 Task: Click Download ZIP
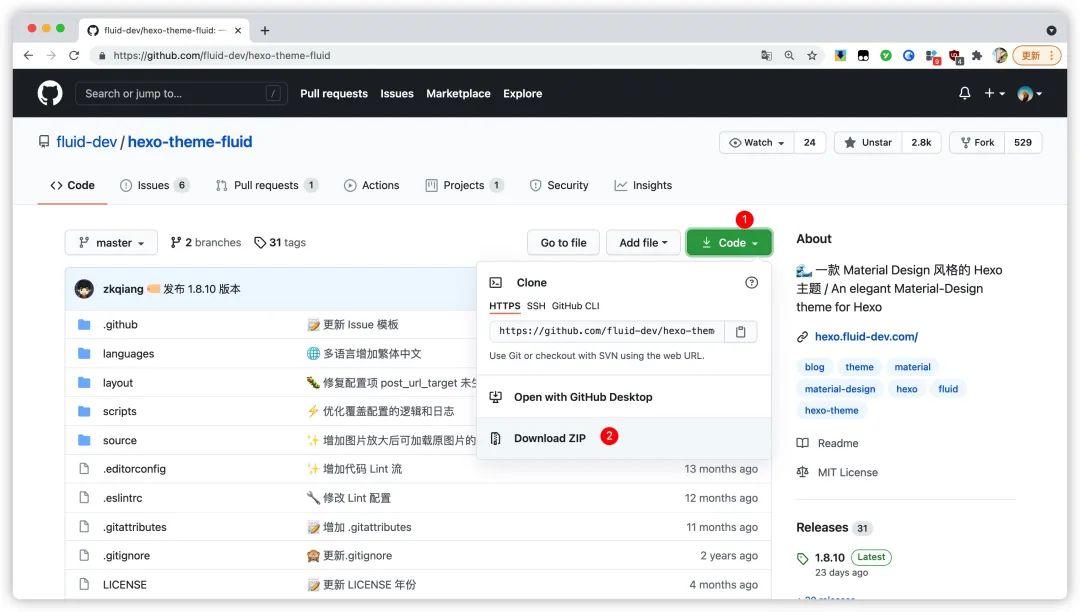[623, 439]
